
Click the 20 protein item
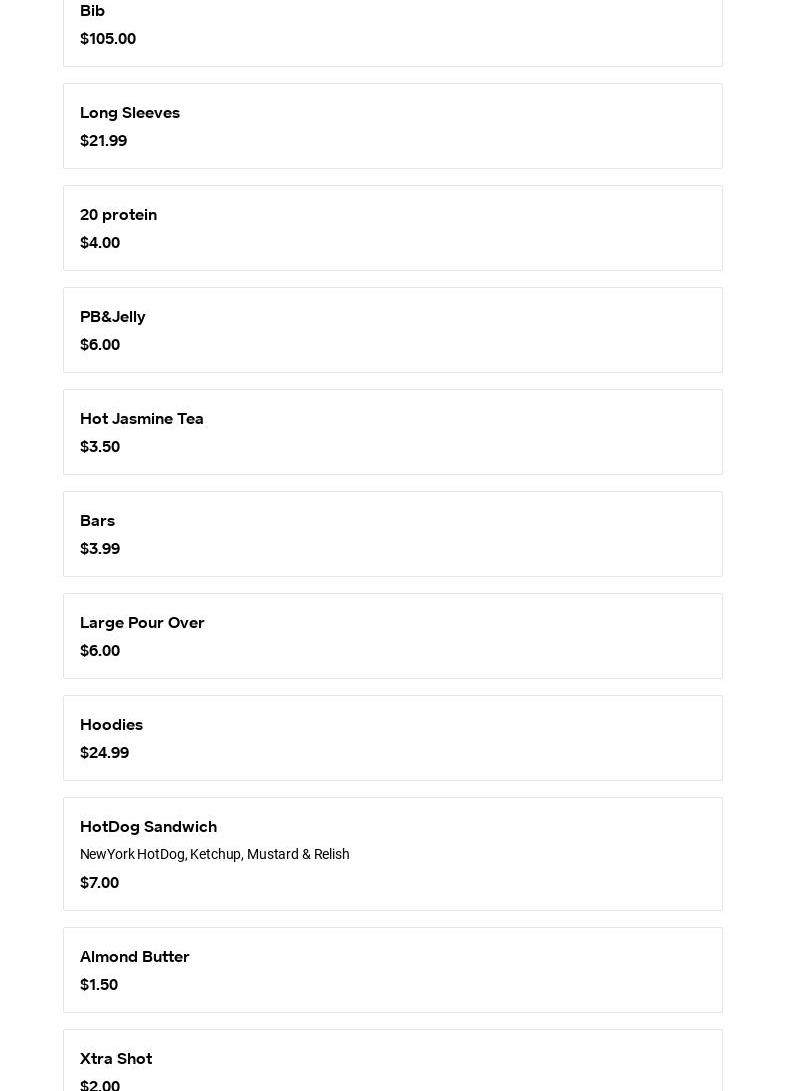[x=392, y=228]
